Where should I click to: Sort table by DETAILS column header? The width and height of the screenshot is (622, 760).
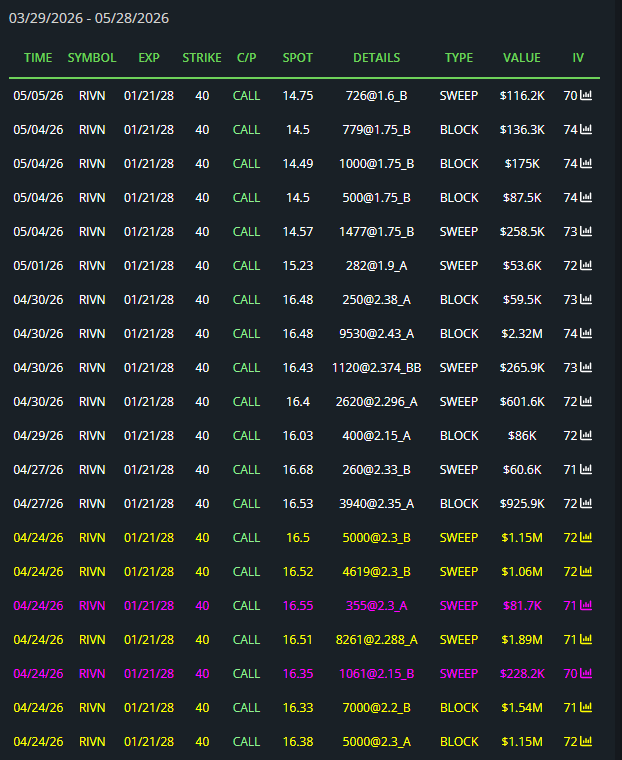(x=376, y=58)
